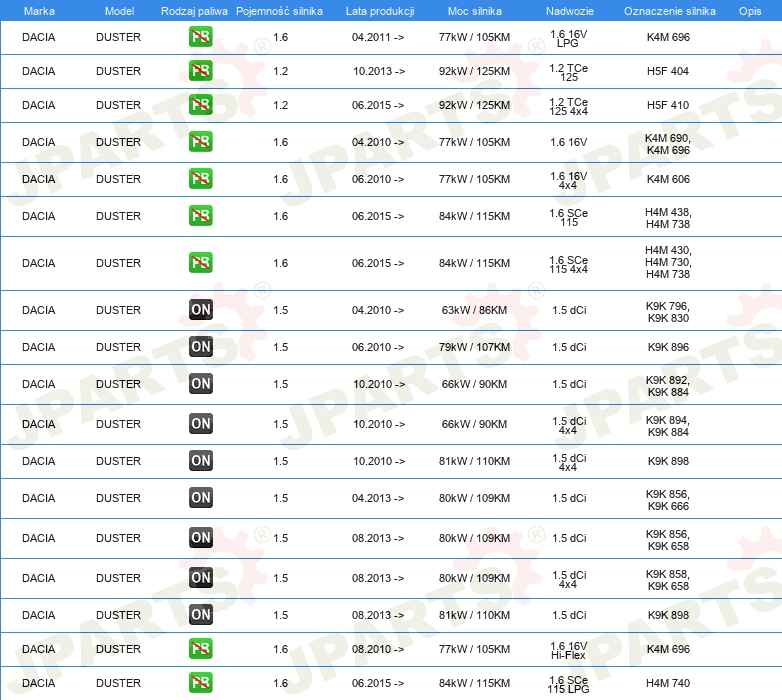This screenshot has height=700, width=782.
Task: Click the Rodzaj paliwa column header
Action: [194, 11]
